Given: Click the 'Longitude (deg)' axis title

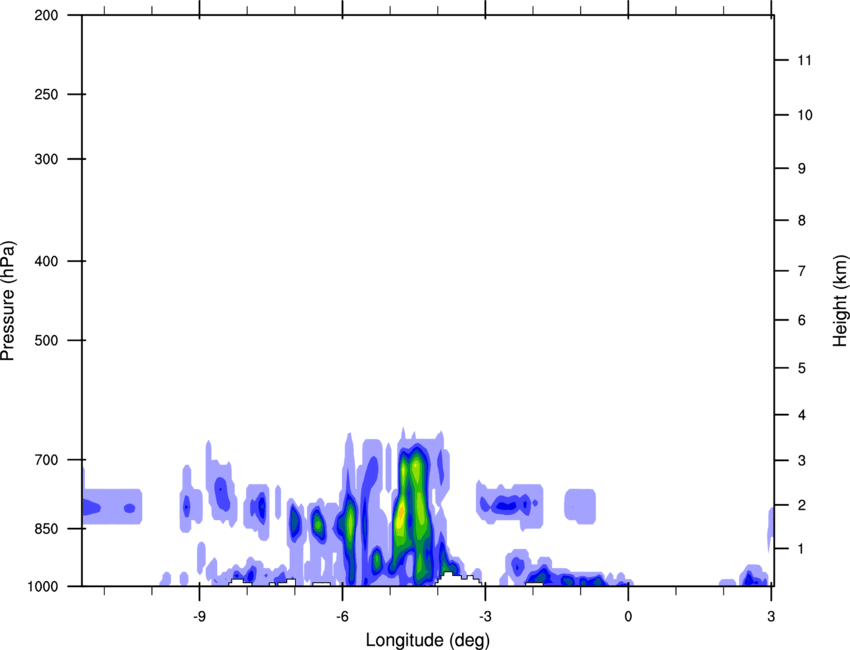Looking at the screenshot, I should click(428, 640).
